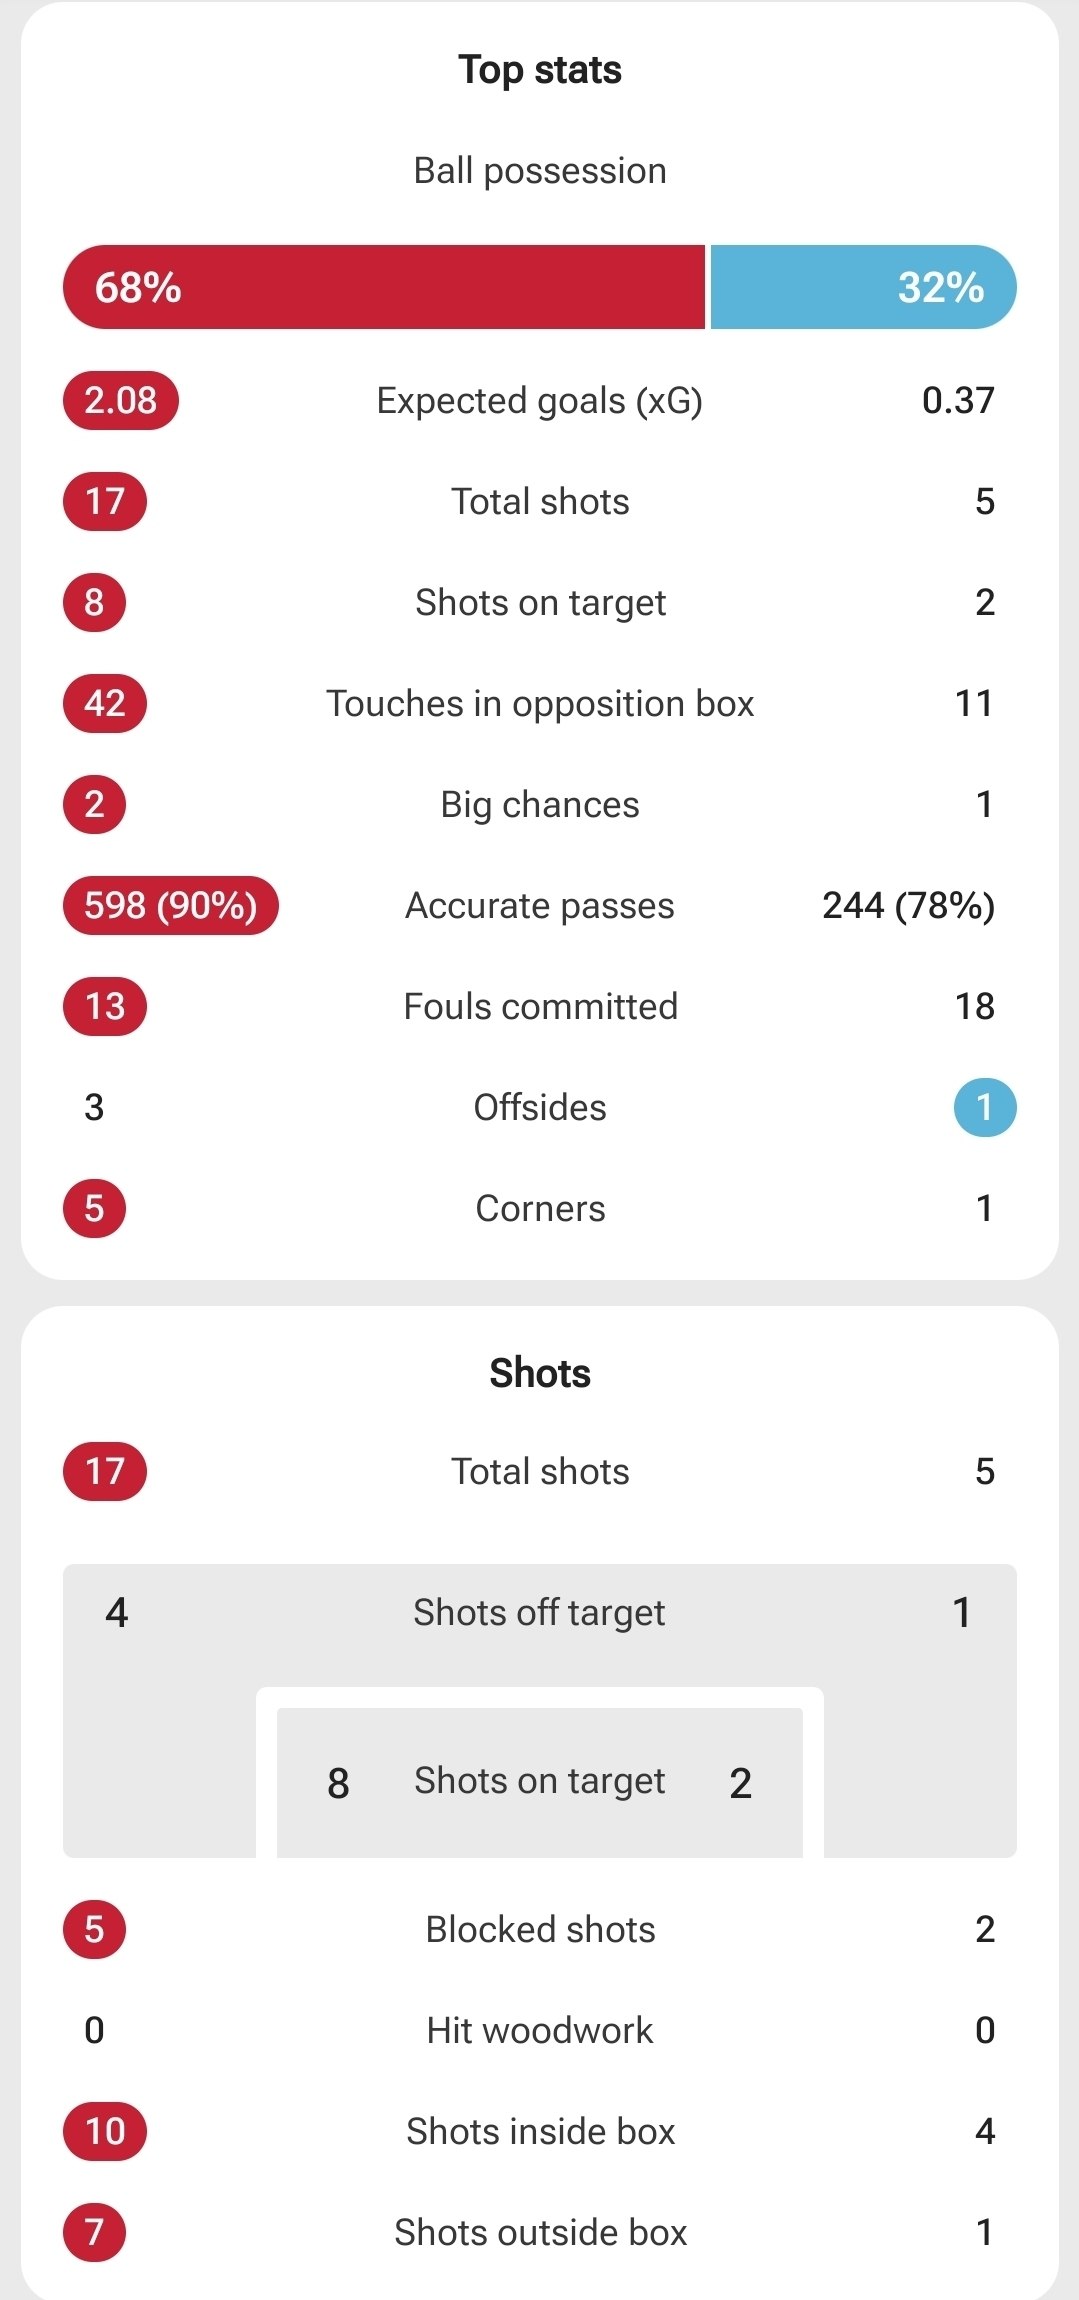Select the 2.08 expected goals badge

[x=121, y=401]
